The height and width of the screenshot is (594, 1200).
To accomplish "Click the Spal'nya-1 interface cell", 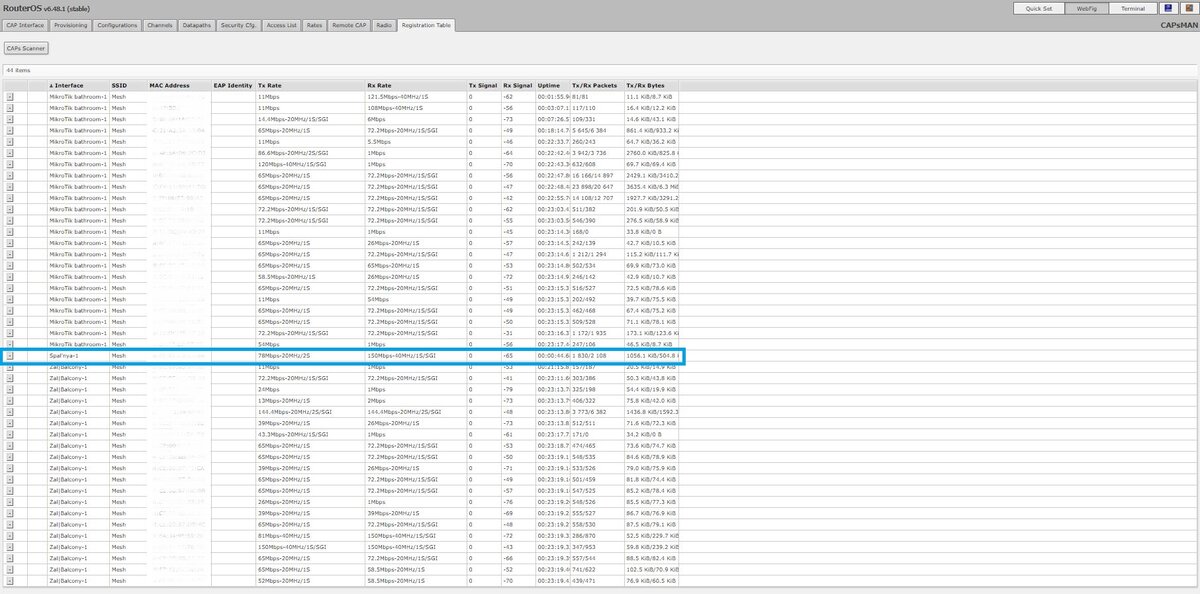I will 79,355.
